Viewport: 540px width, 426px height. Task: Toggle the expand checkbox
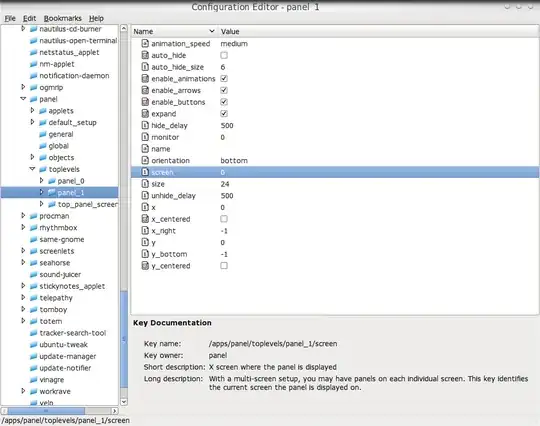(x=224, y=114)
